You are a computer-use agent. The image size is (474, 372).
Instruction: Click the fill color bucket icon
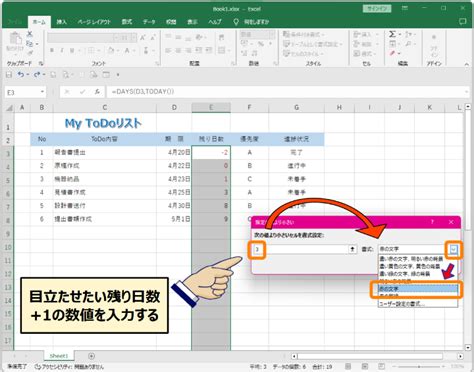(111, 51)
